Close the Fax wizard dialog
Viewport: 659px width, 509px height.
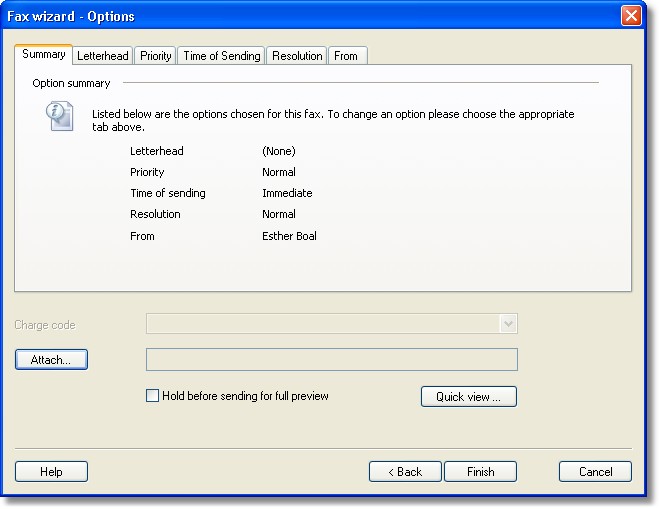pyautogui.click(x=631, y=16)
